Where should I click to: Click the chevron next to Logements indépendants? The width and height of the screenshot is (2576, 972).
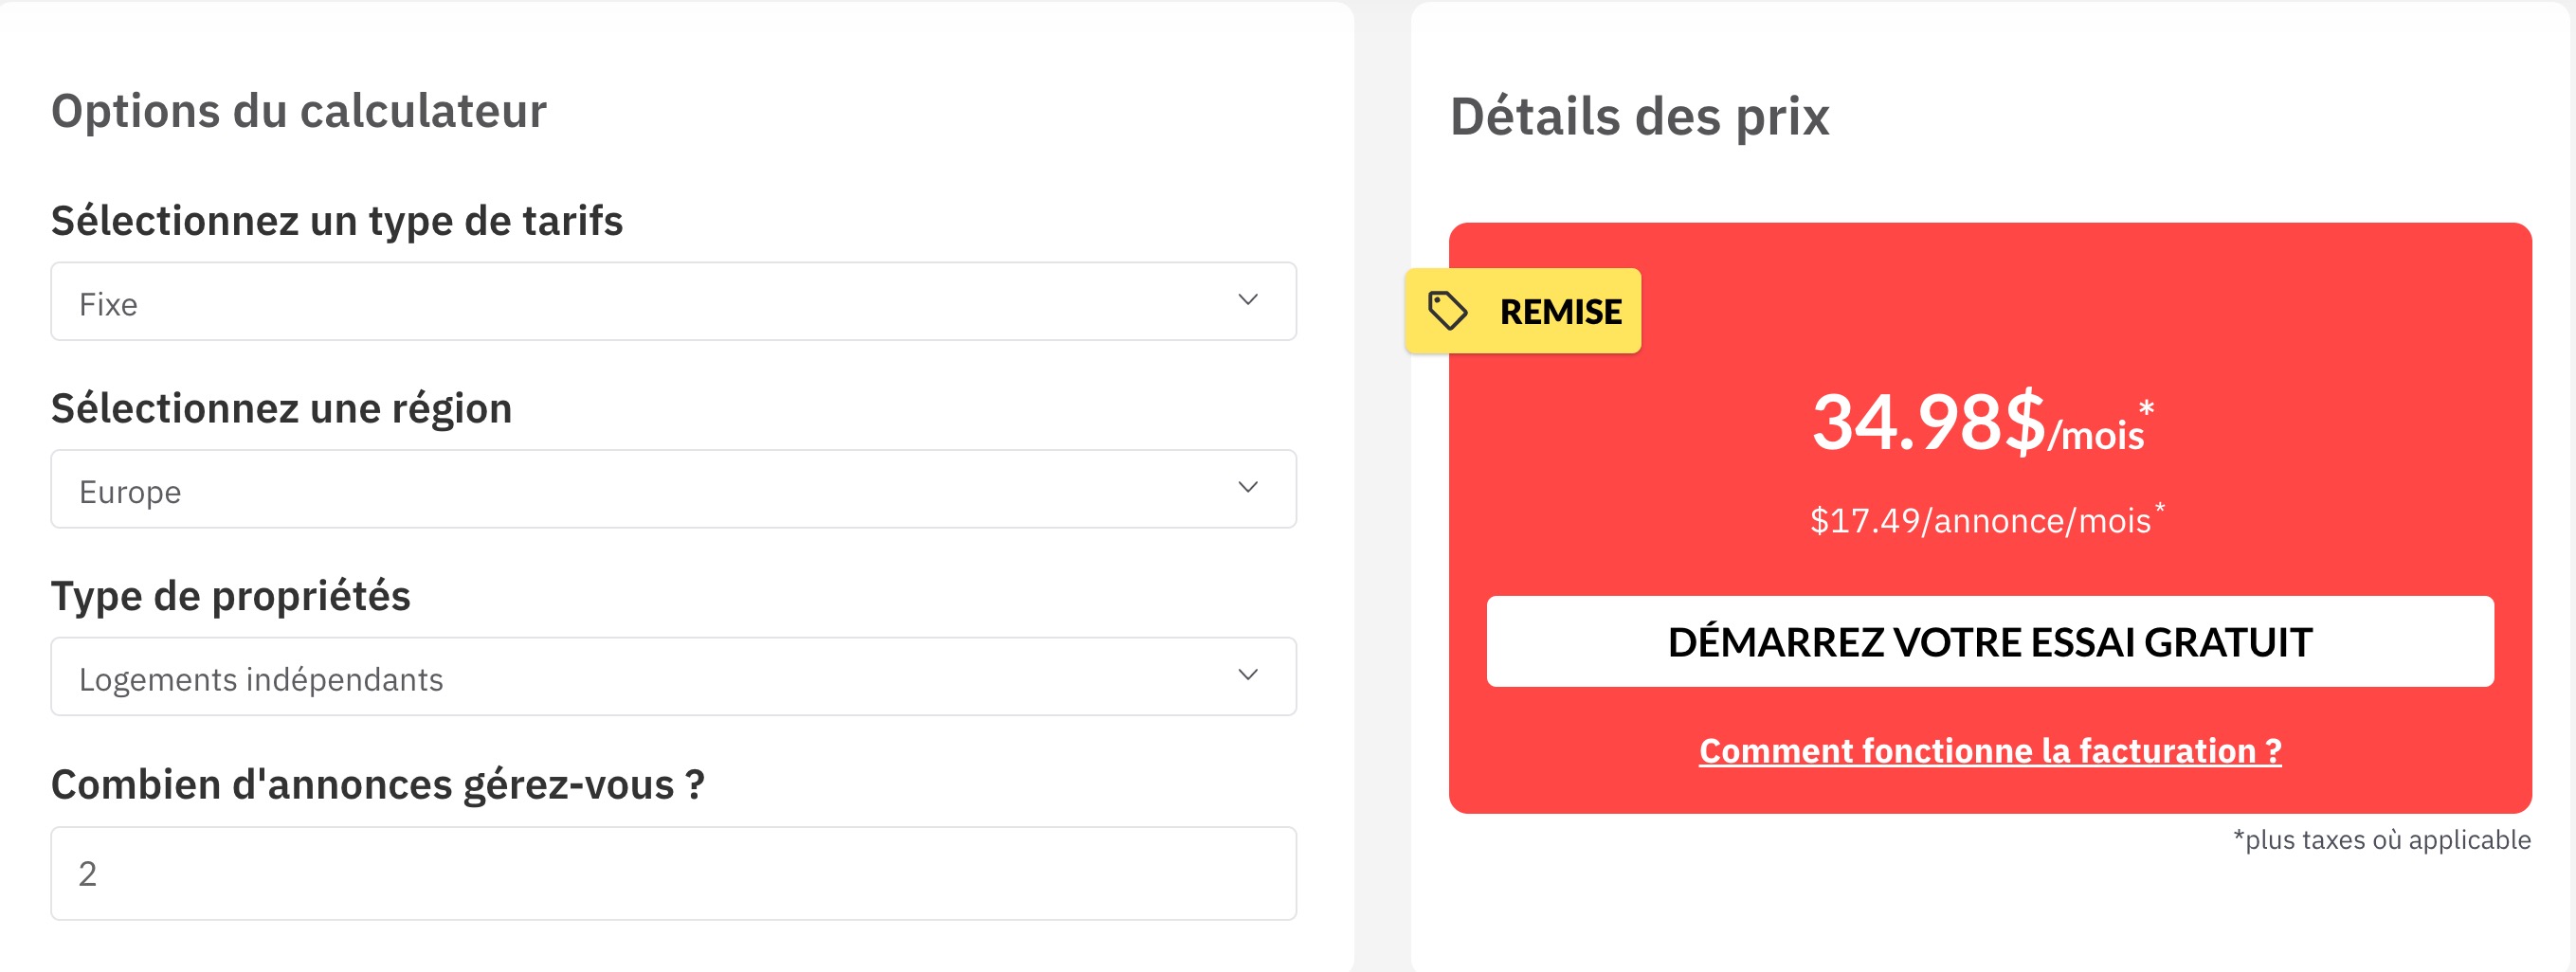(x=1247, y=675)
